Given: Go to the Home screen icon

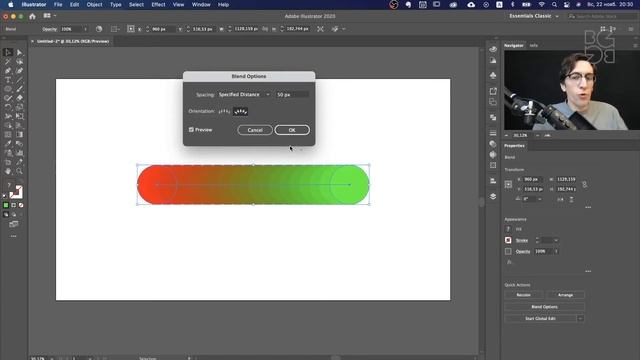Looking at the screenshot, I should click(32, 16).
